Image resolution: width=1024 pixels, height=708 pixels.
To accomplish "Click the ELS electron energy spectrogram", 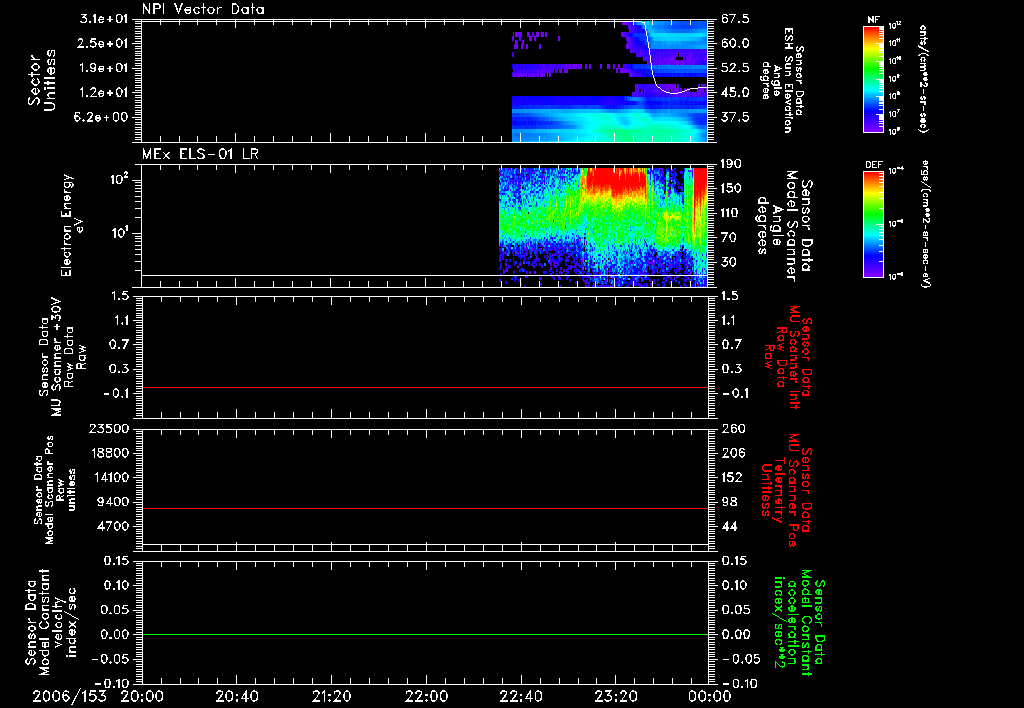I will pos(603,225).
